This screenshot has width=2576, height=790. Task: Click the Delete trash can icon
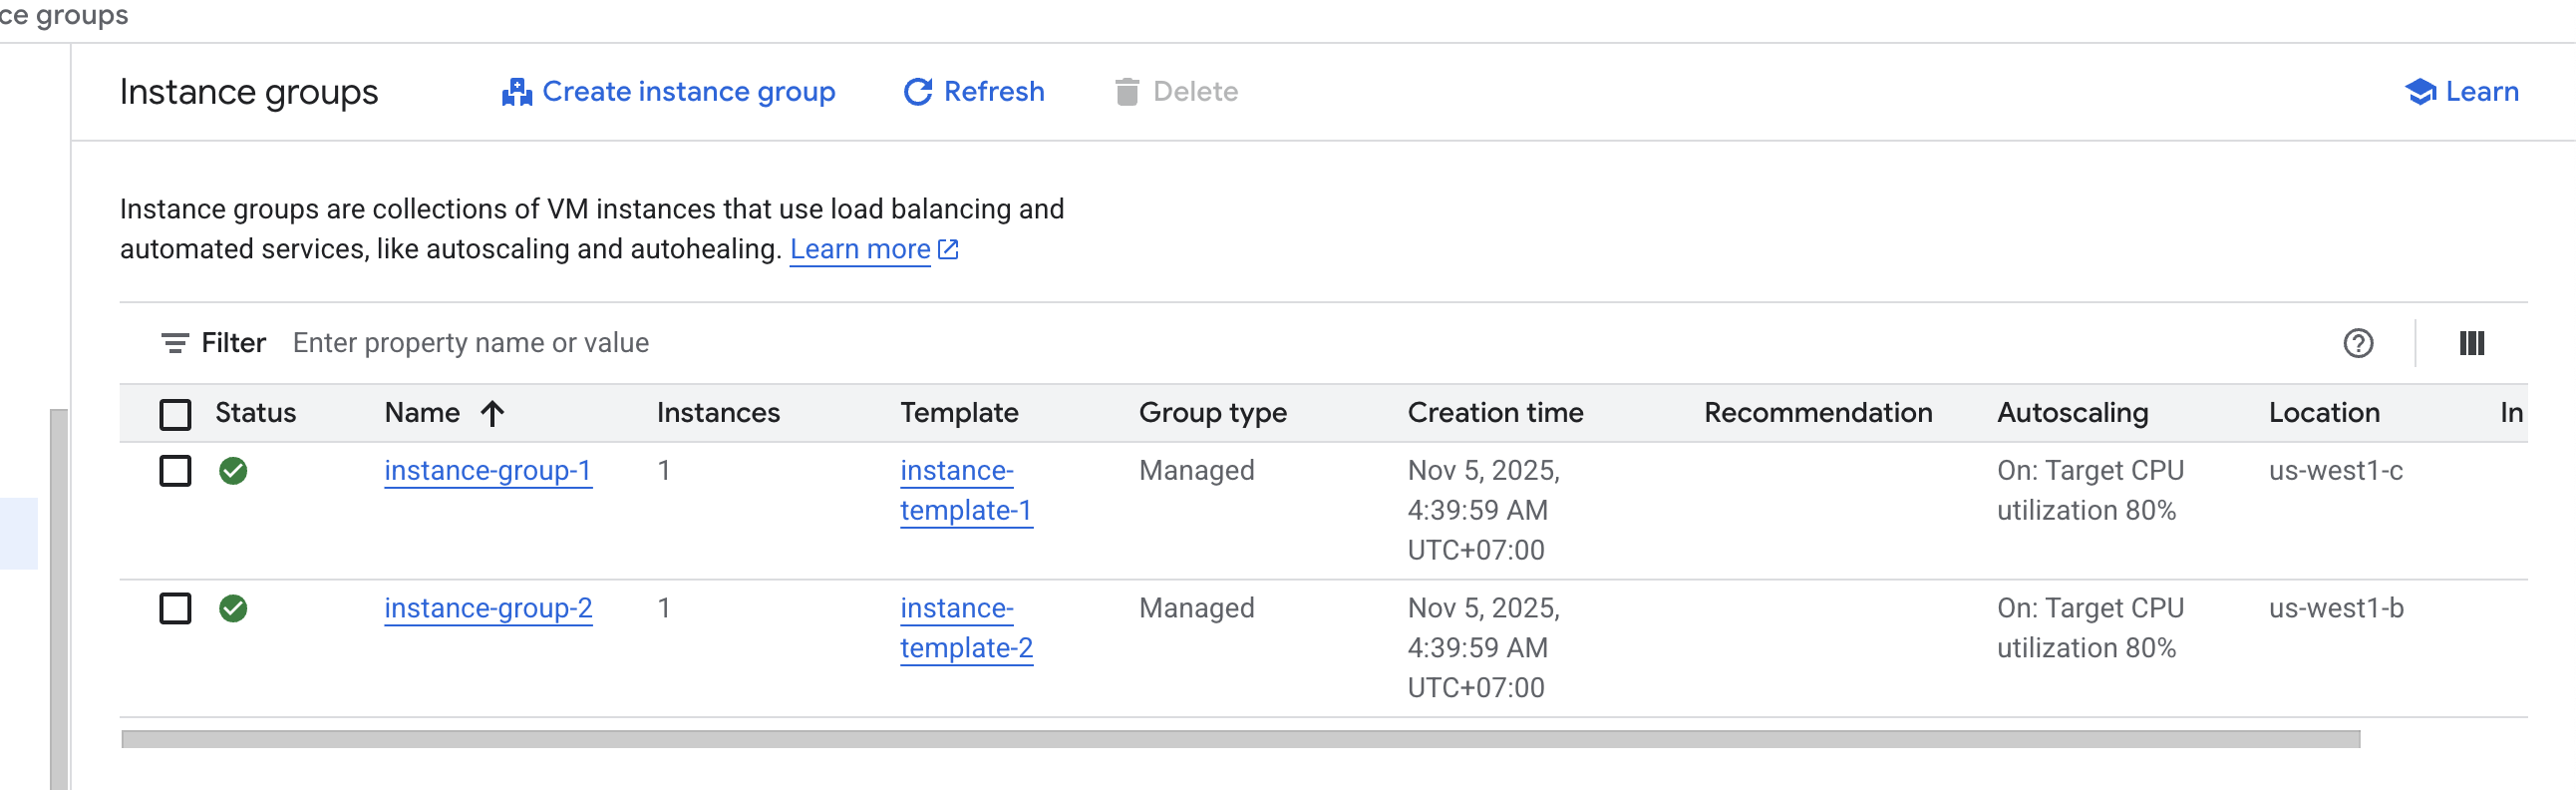[1126, 92]
